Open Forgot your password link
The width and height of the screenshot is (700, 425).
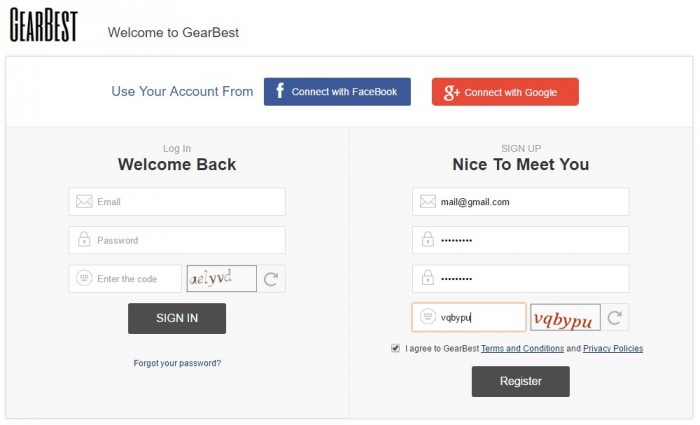tap(177, 363)
